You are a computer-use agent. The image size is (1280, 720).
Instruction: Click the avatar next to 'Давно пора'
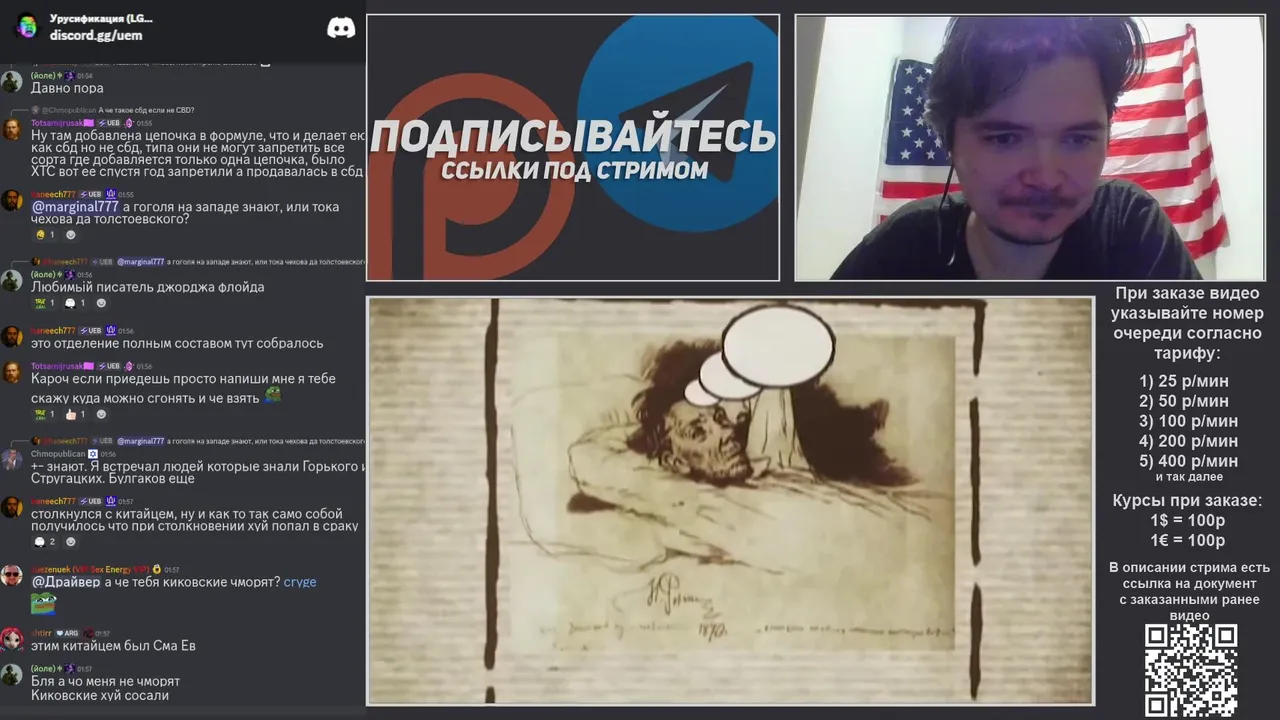[12, 82]
